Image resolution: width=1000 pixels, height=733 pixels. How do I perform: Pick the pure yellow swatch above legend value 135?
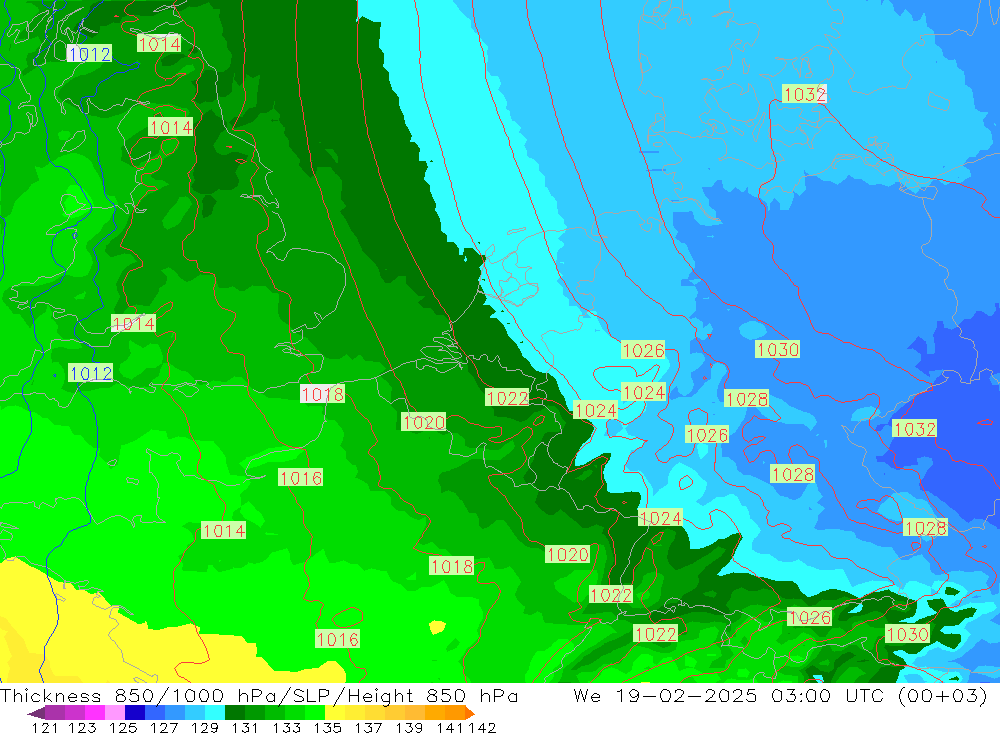335,713
